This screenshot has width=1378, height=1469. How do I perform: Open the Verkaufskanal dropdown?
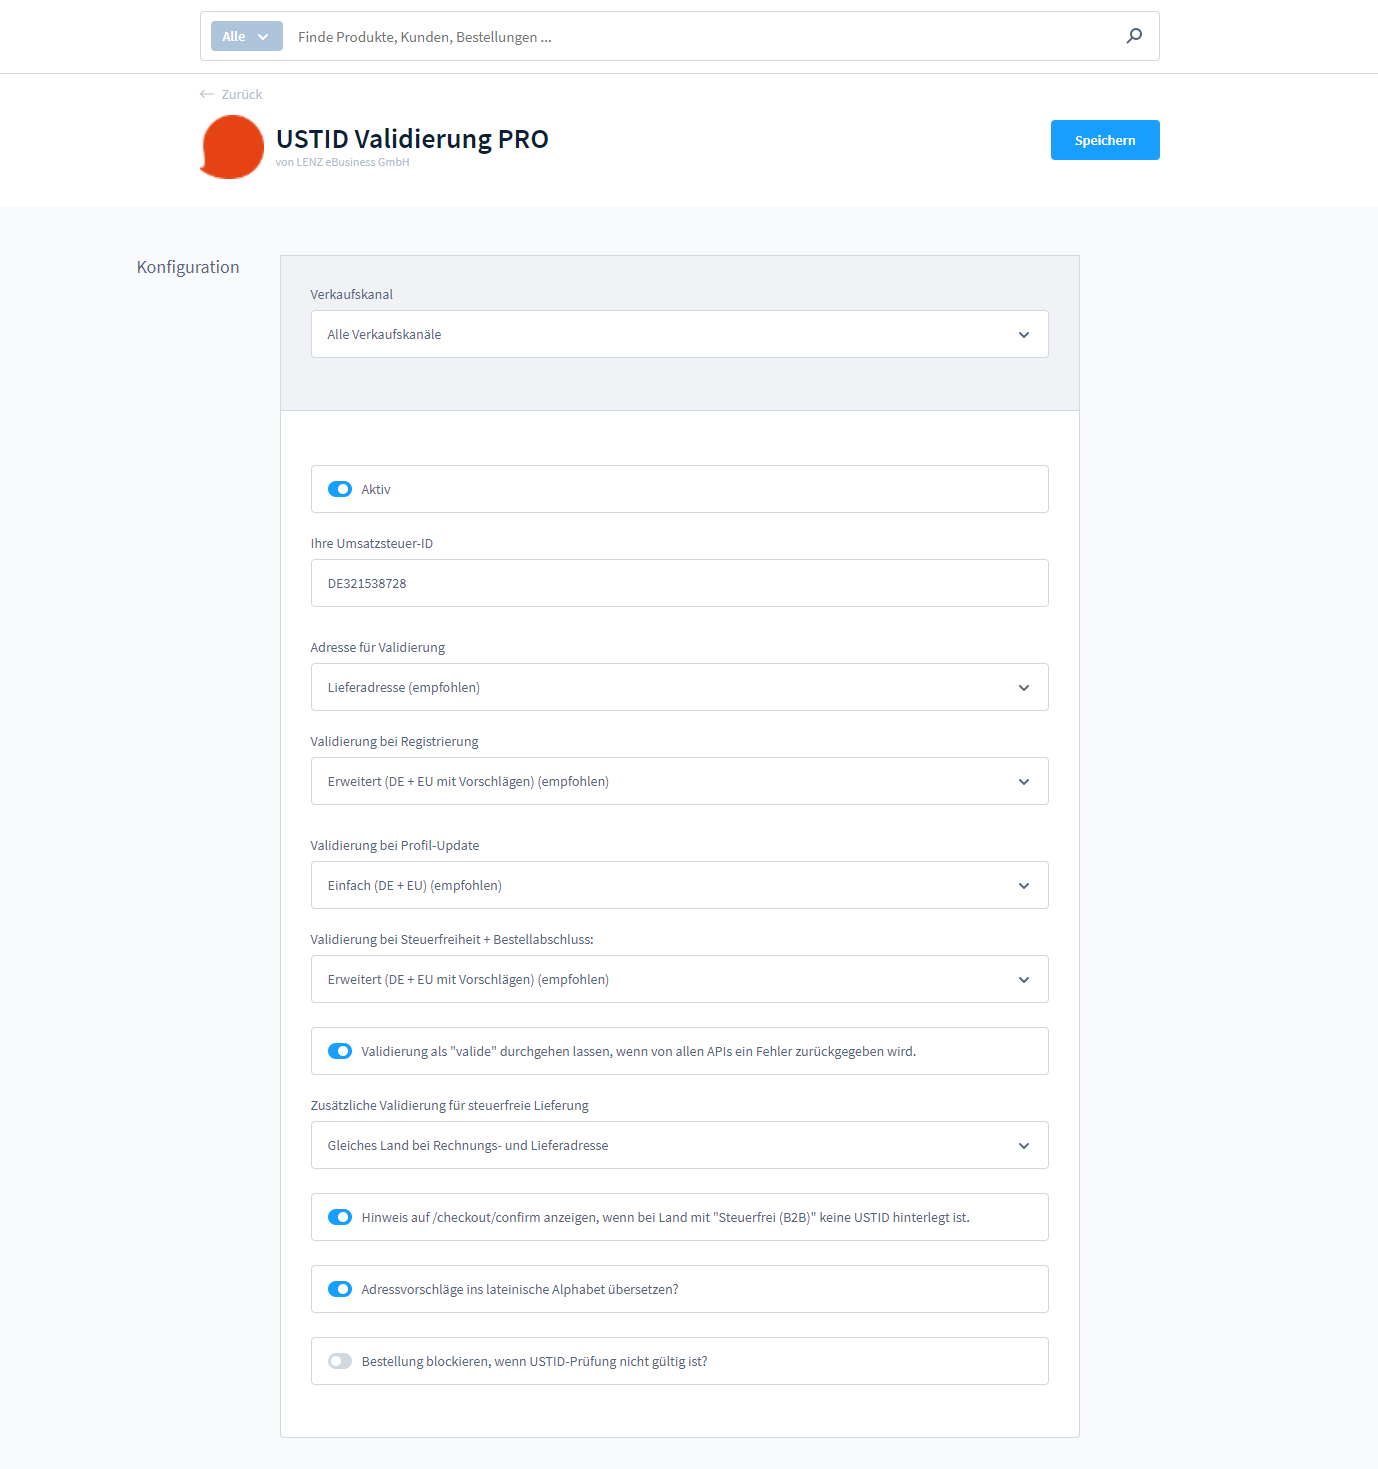(679, 334)
